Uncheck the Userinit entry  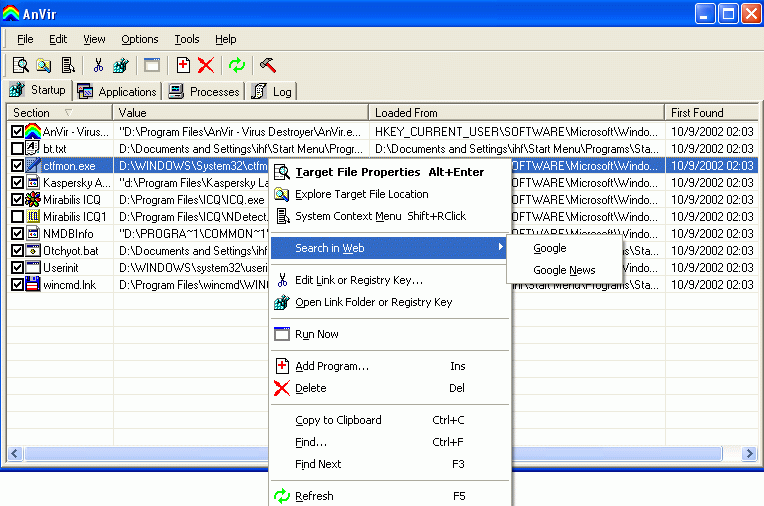tap(17, 268)
